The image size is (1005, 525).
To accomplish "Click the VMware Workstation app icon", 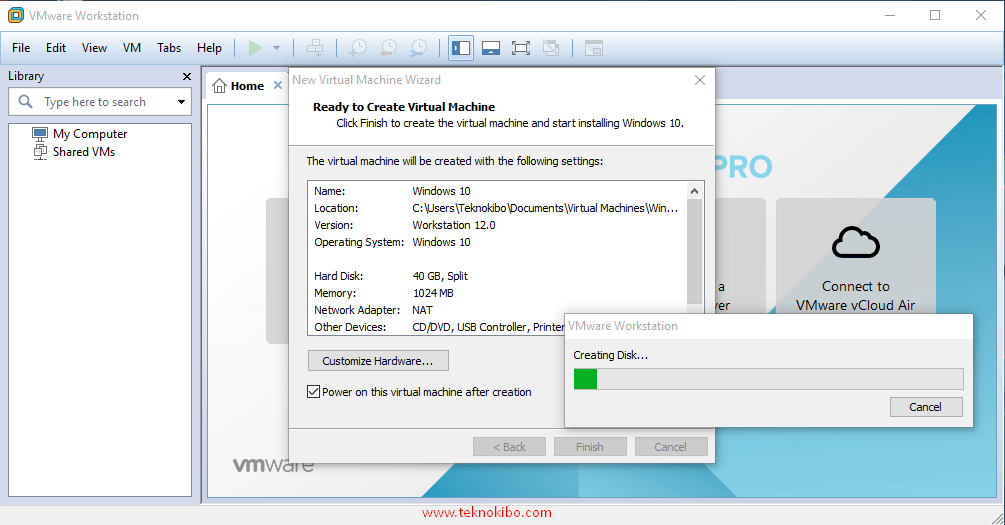I will (x=15, y=15).
